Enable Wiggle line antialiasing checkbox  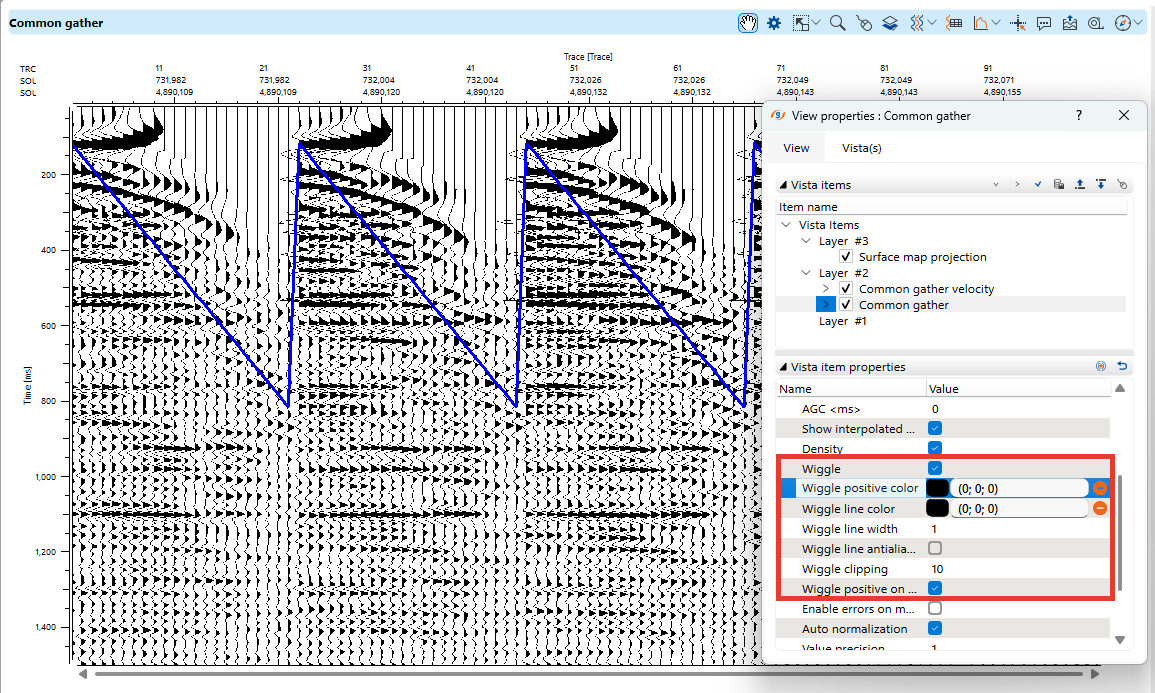[x=935, y=549]
